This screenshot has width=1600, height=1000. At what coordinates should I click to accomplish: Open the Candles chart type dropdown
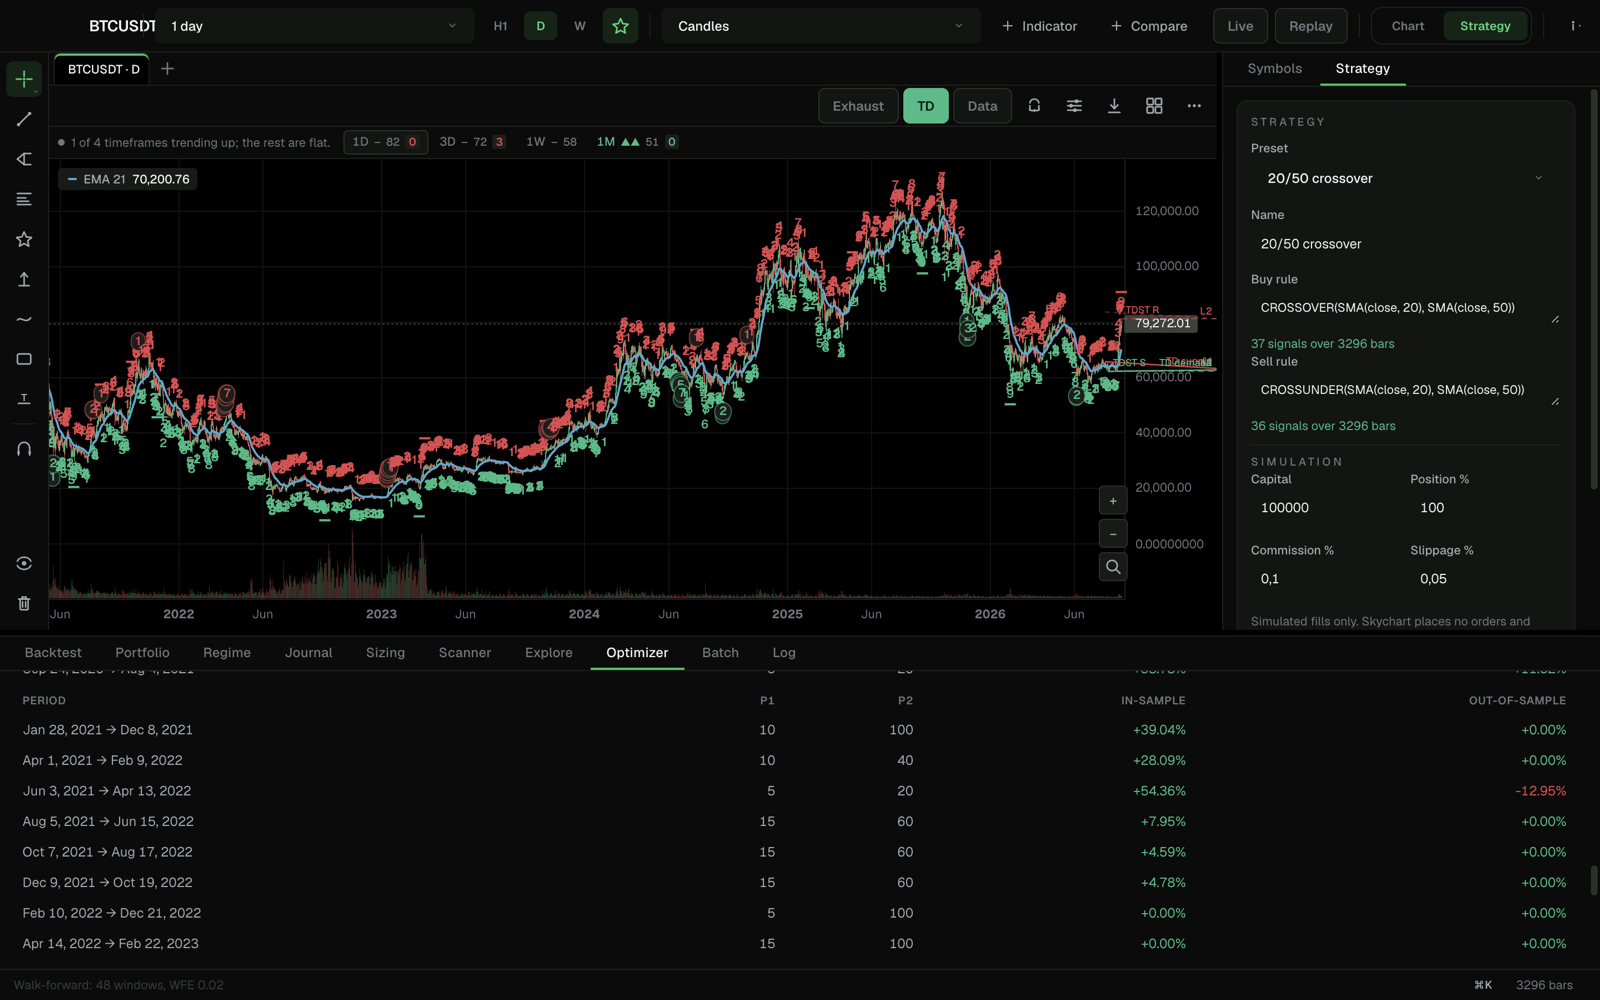click(821, 26)
